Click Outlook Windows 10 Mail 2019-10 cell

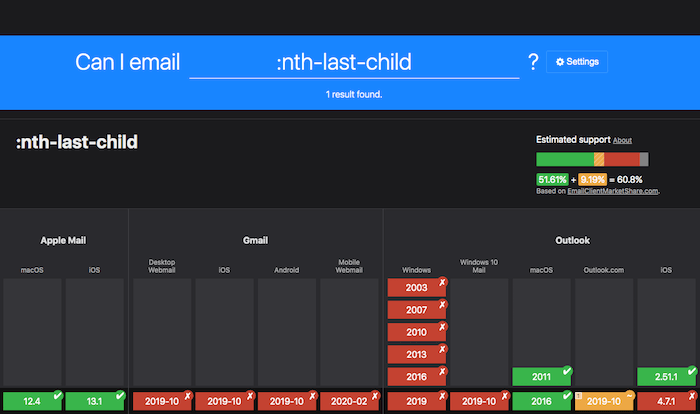tap(479, 401)
